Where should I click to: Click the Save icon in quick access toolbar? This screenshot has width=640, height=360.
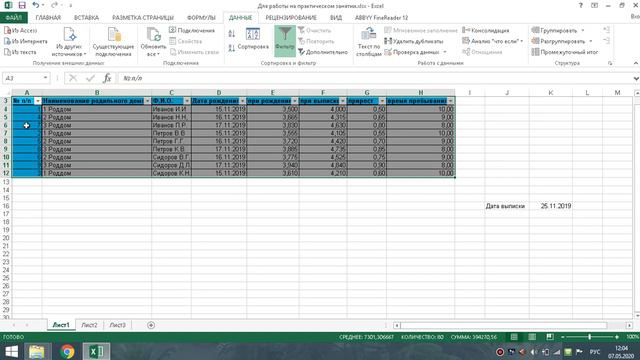pyautogui.click(x=22, y=5)
